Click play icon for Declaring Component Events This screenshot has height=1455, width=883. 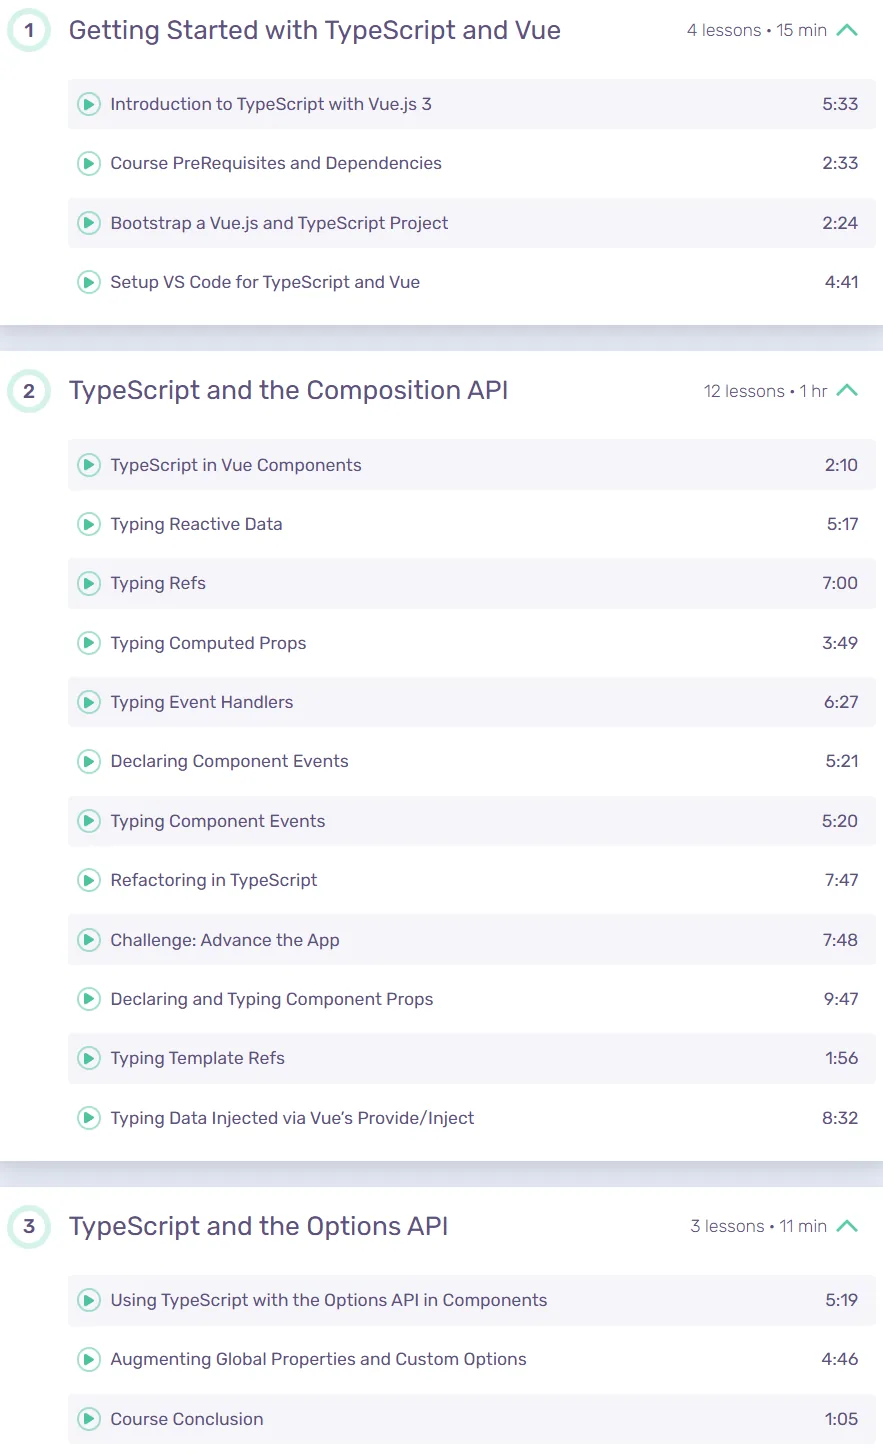pyautogui.click(x=89, y=761)
